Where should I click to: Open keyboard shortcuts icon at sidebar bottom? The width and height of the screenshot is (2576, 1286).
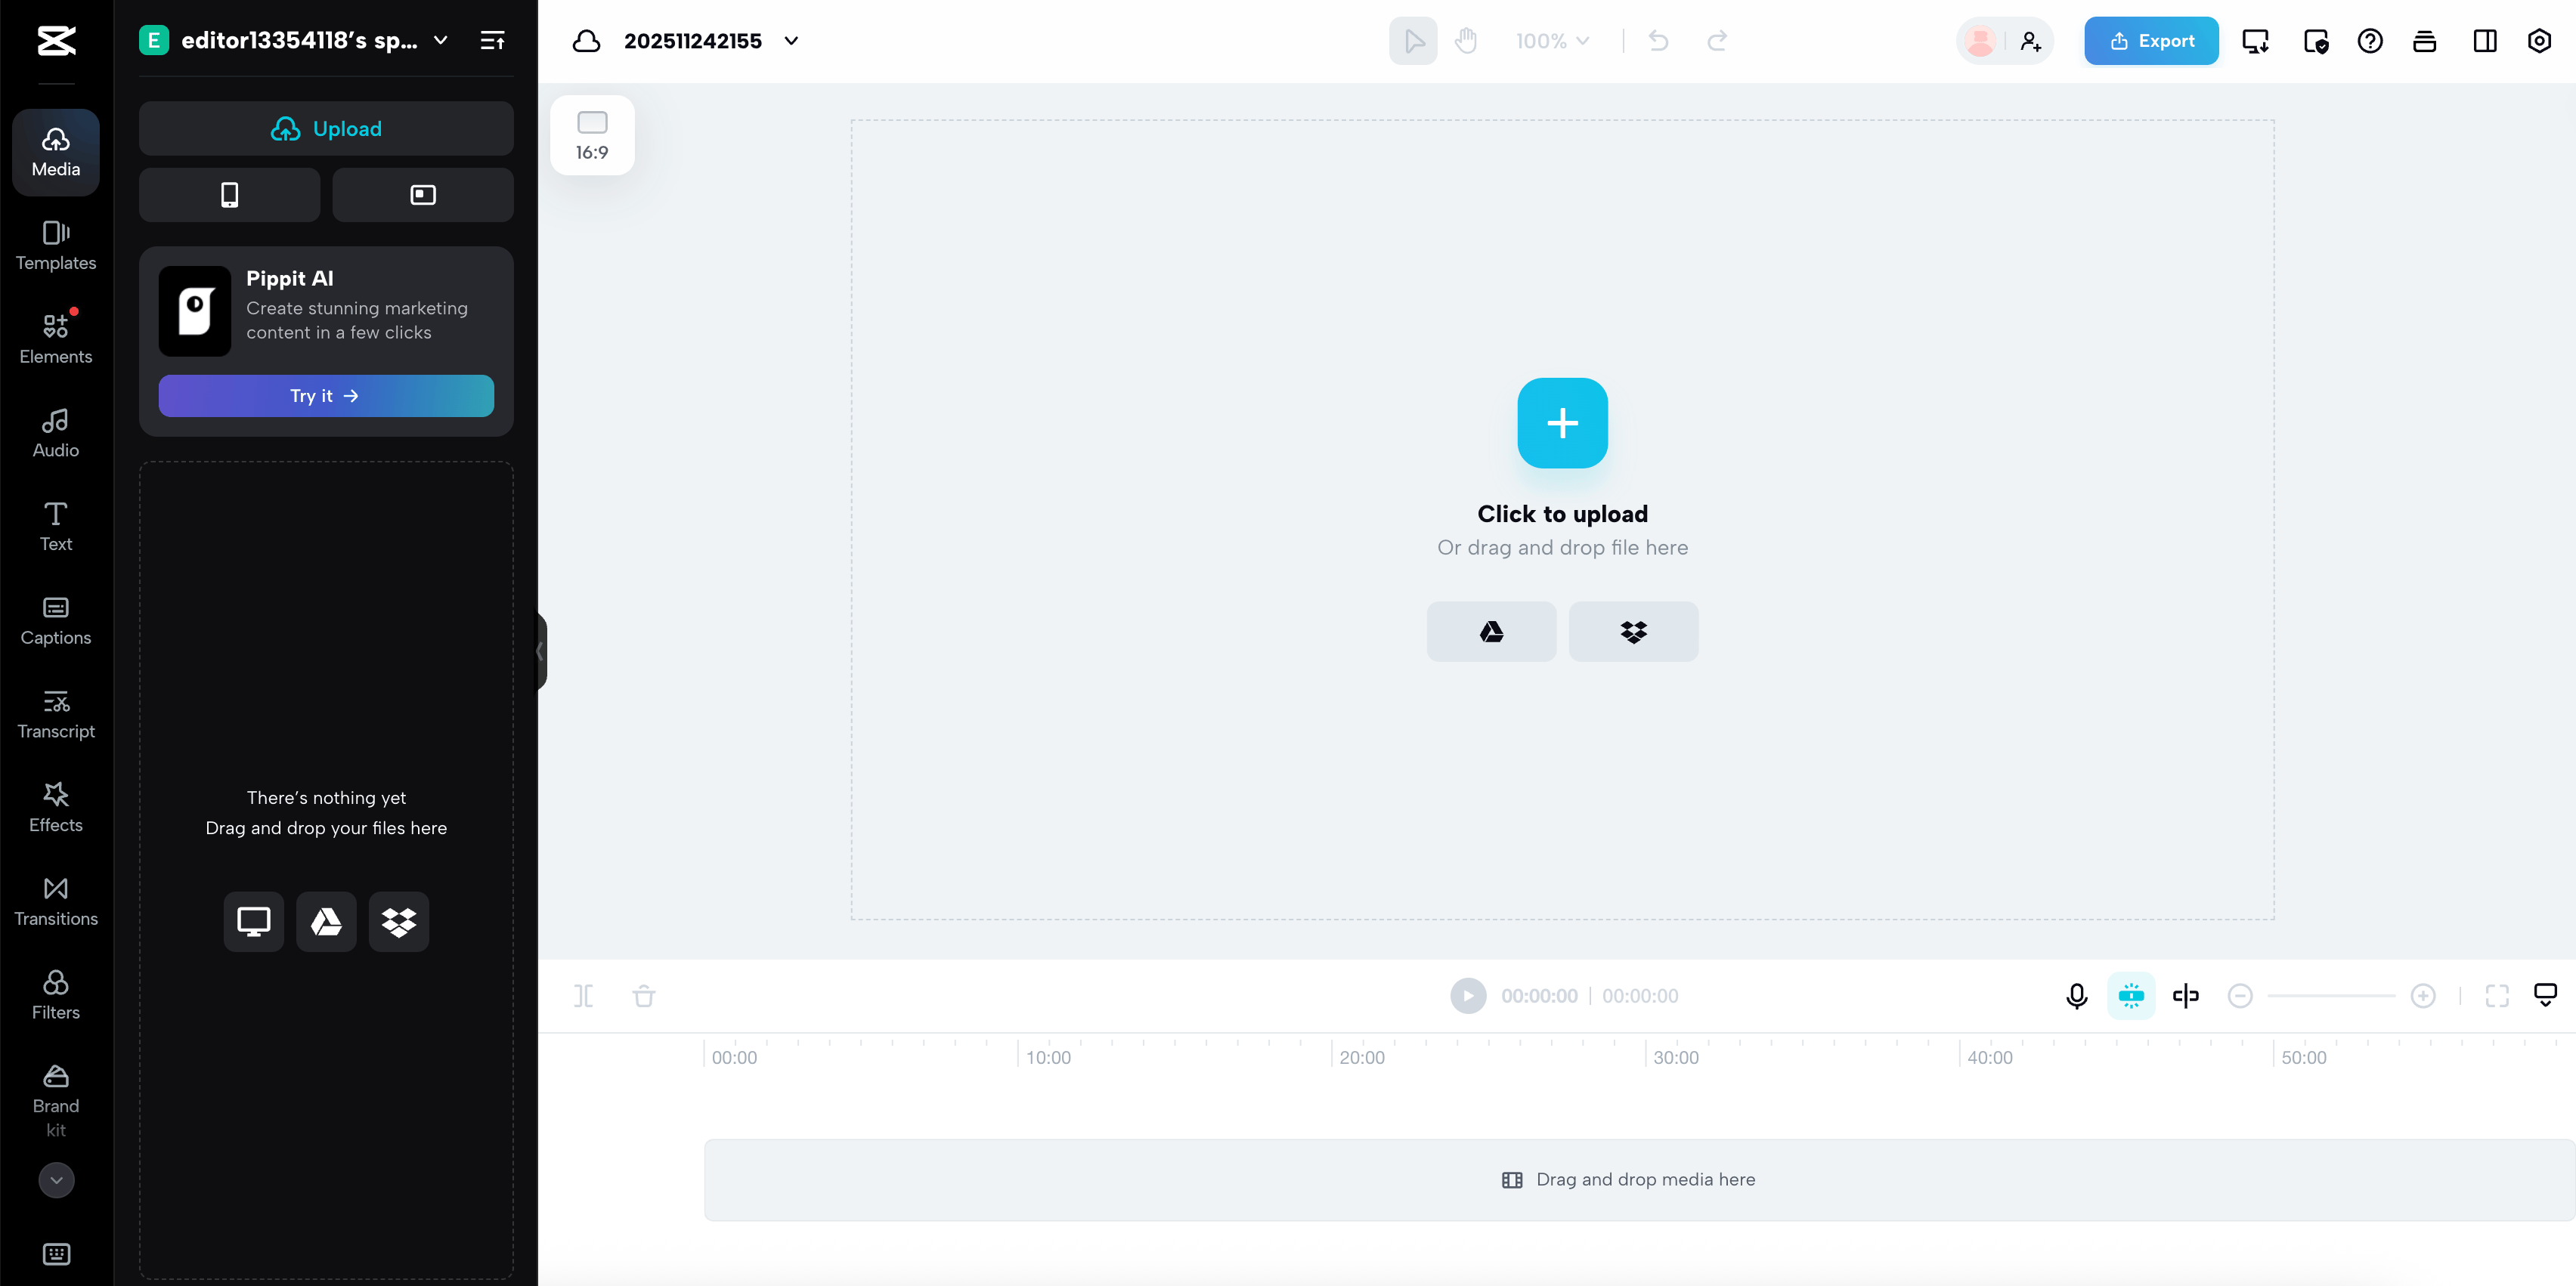tap(56, 1253)
